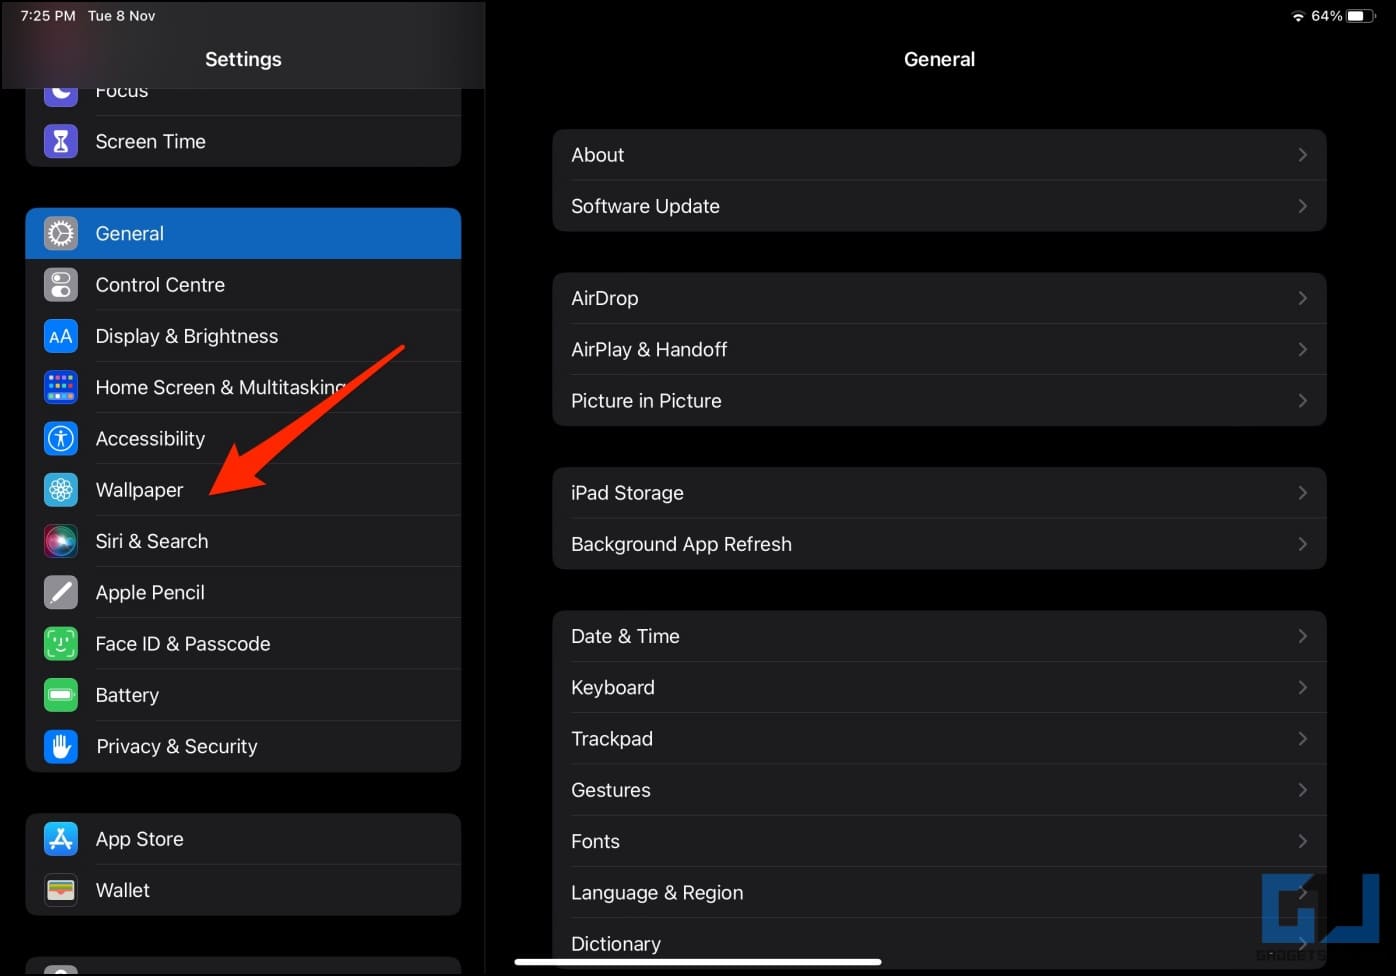1396x976 pixels.
Task: Select Siri & Search in the sidebar
Action: (x=243, y=541)
